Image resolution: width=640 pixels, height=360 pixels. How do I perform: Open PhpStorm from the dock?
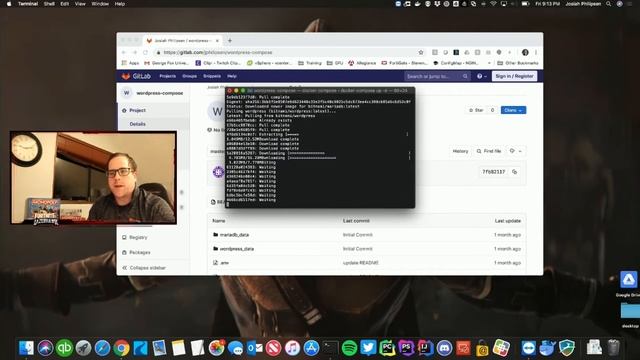tap(406, 348)
